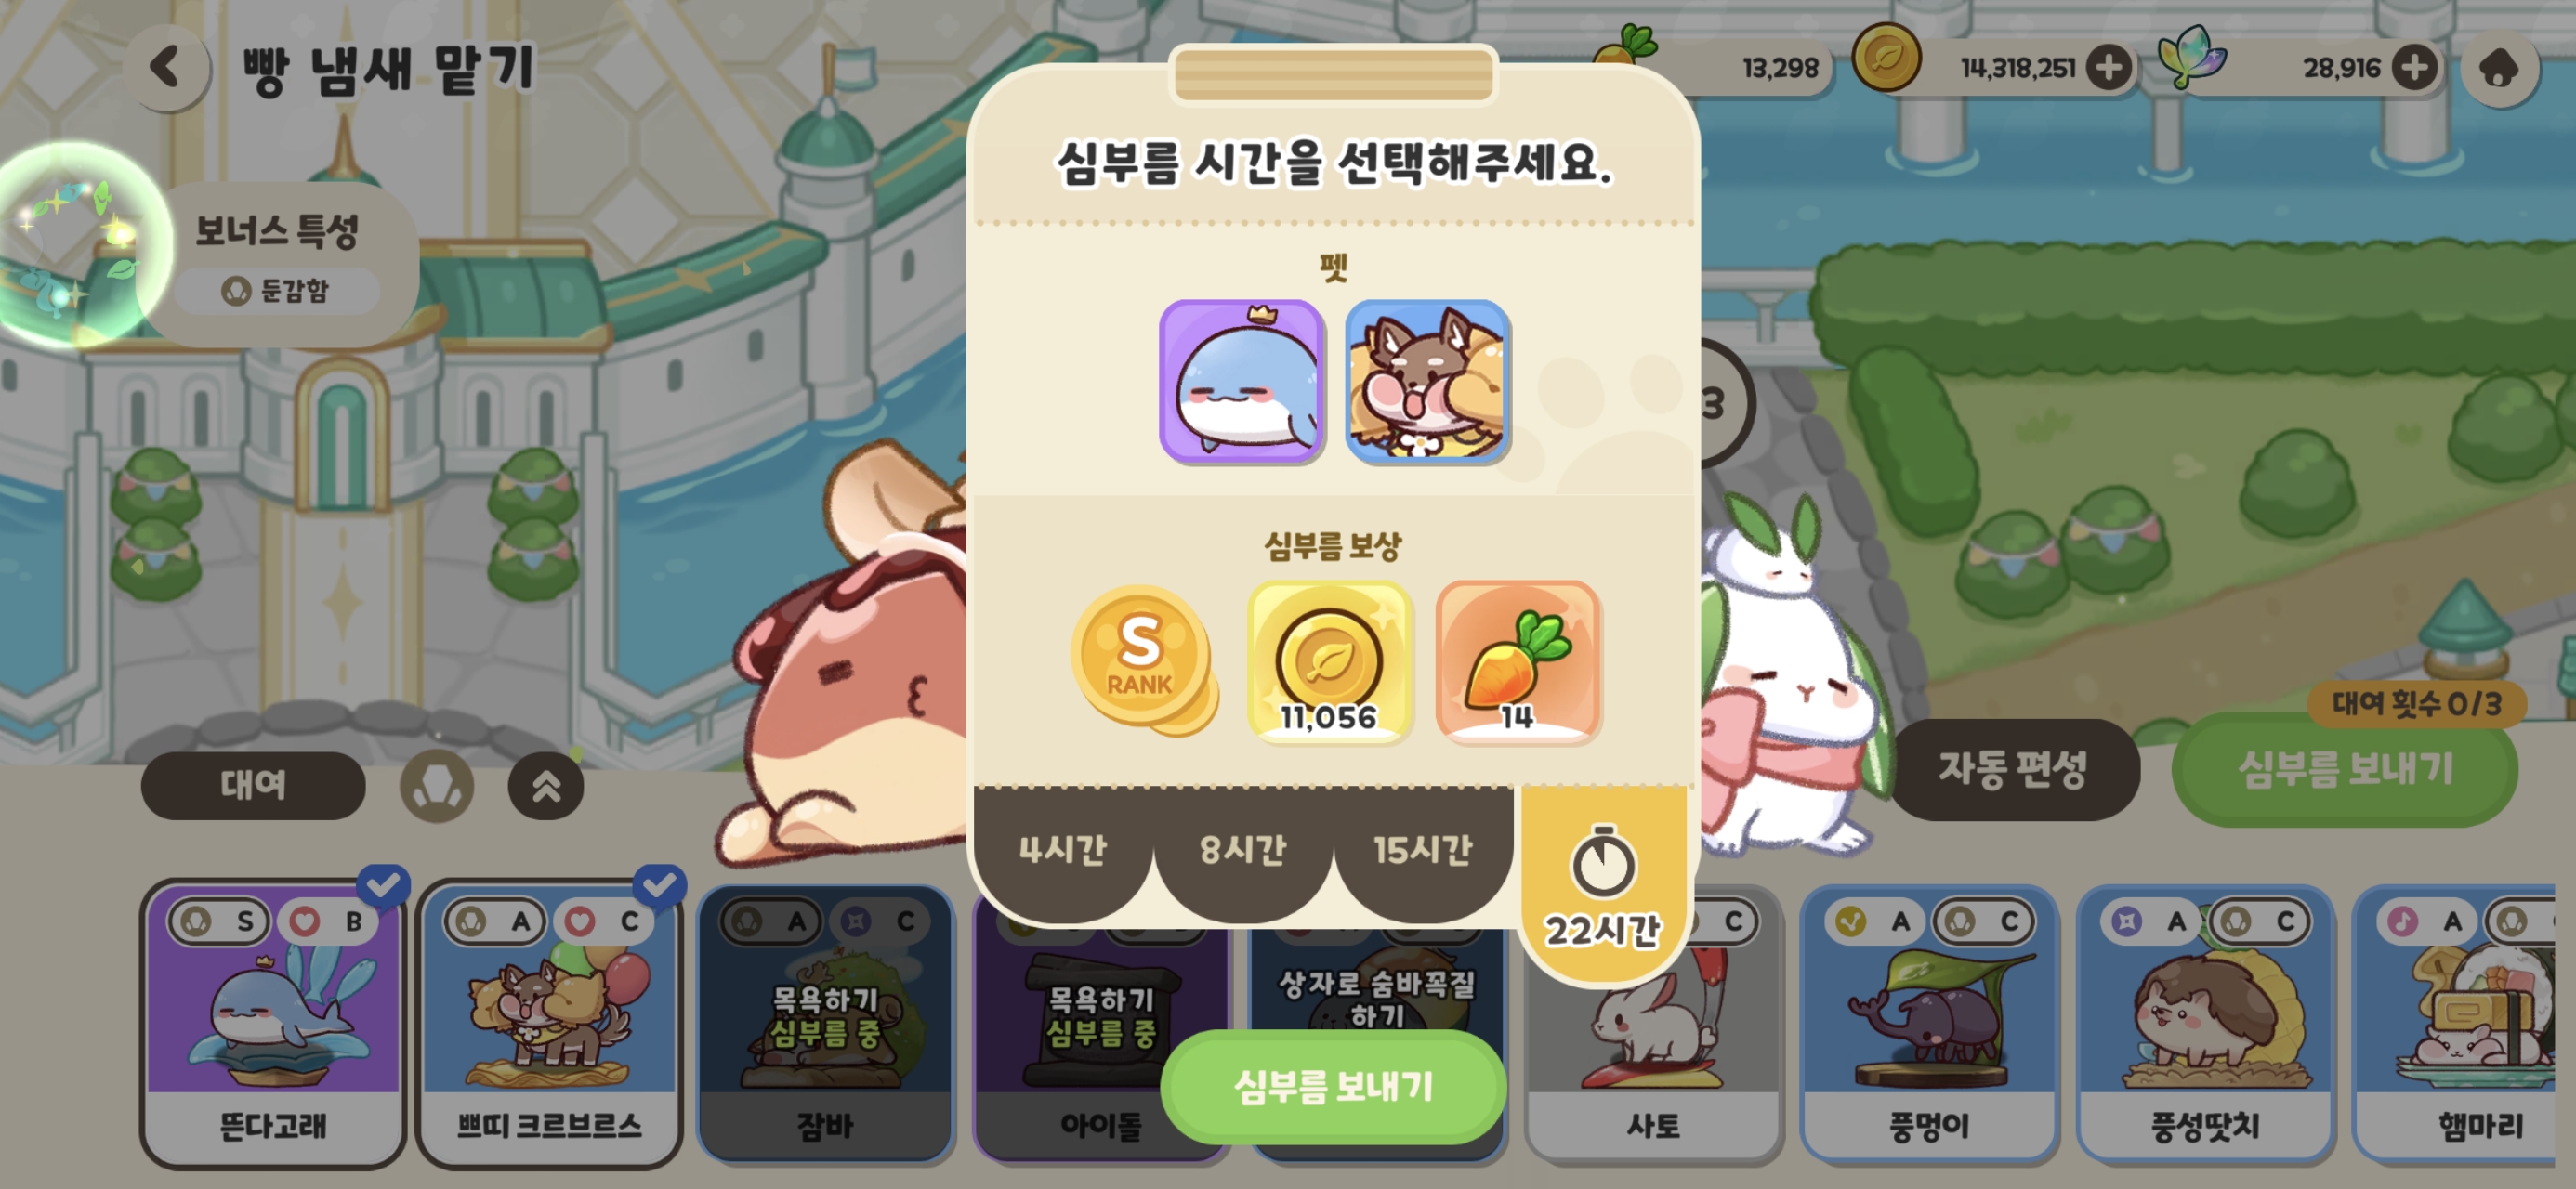Click the whale pet icon in popup
Viewport: 2576px width, 1189px height.
1241,381
